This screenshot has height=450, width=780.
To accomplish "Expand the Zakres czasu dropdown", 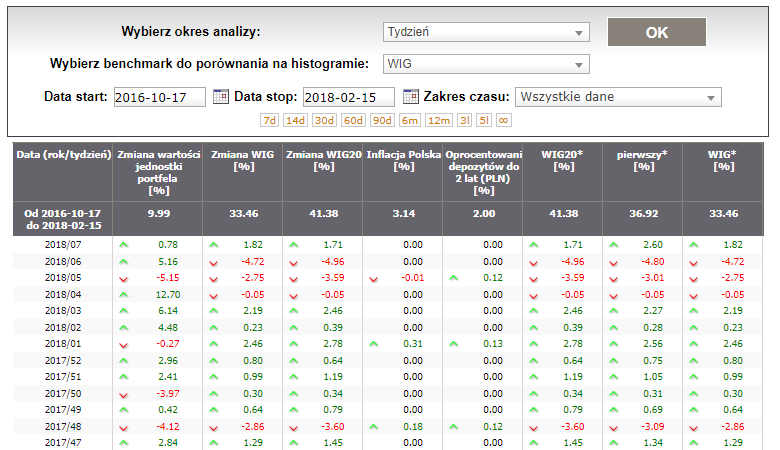I will [x=618, y=97].
